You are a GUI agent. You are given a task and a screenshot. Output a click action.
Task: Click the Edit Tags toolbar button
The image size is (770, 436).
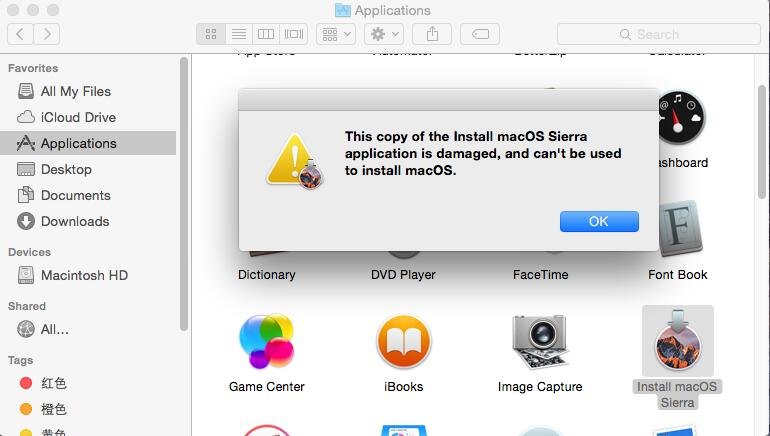tap(480, 34)
